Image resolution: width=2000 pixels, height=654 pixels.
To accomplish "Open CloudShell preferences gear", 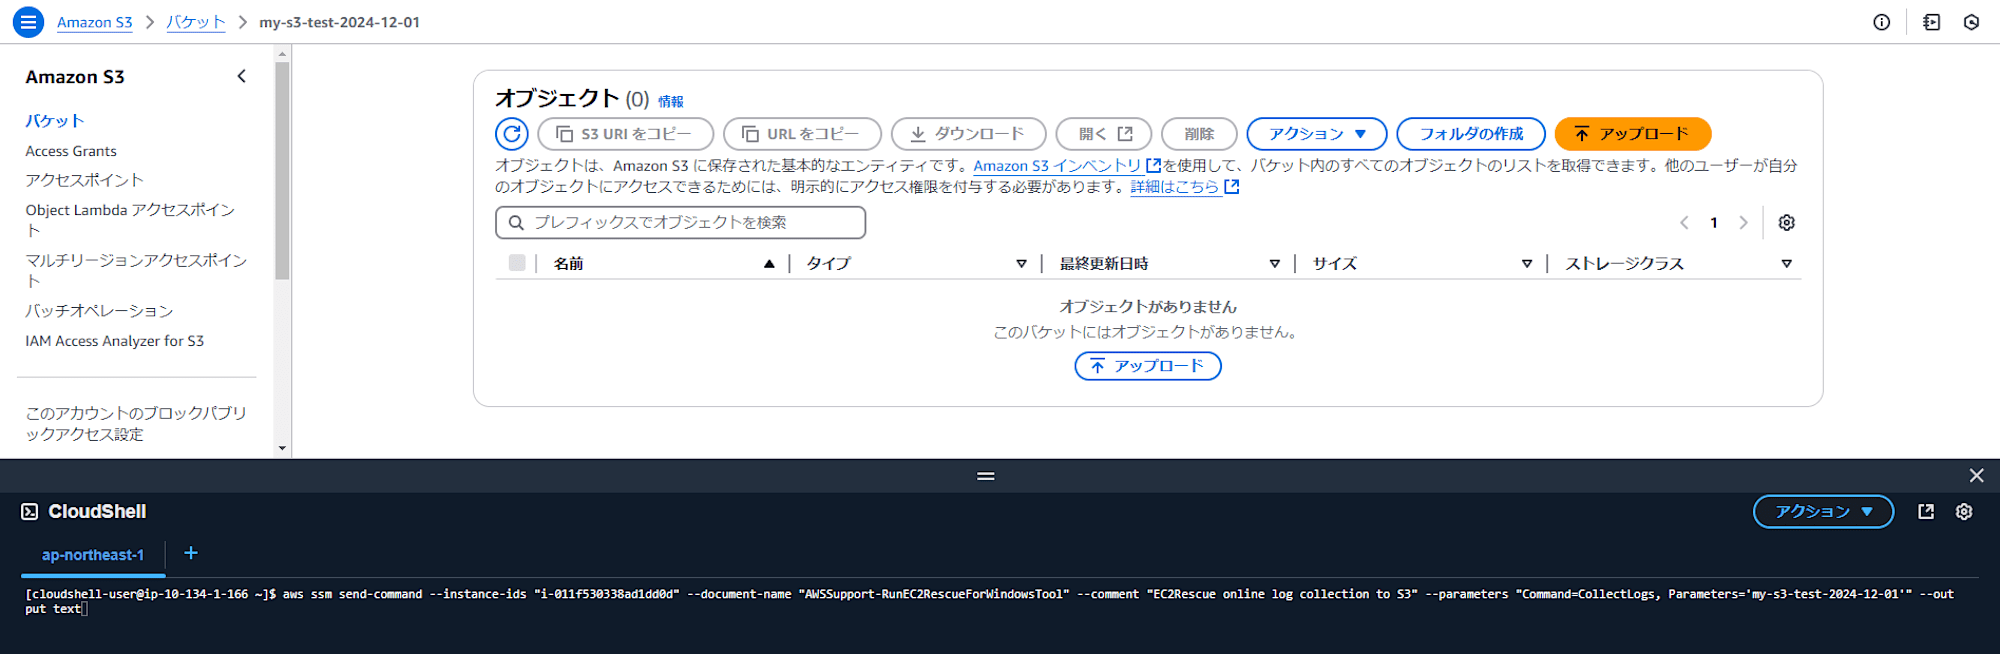I will point(1964,512).
